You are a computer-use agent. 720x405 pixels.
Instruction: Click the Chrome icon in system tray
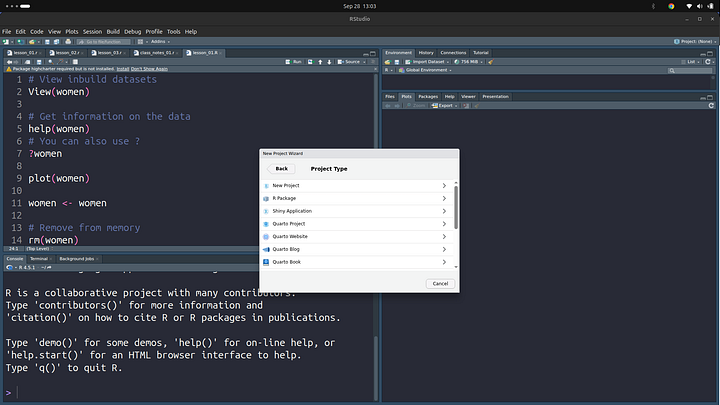pyautogui.click(x=671, y=6)
